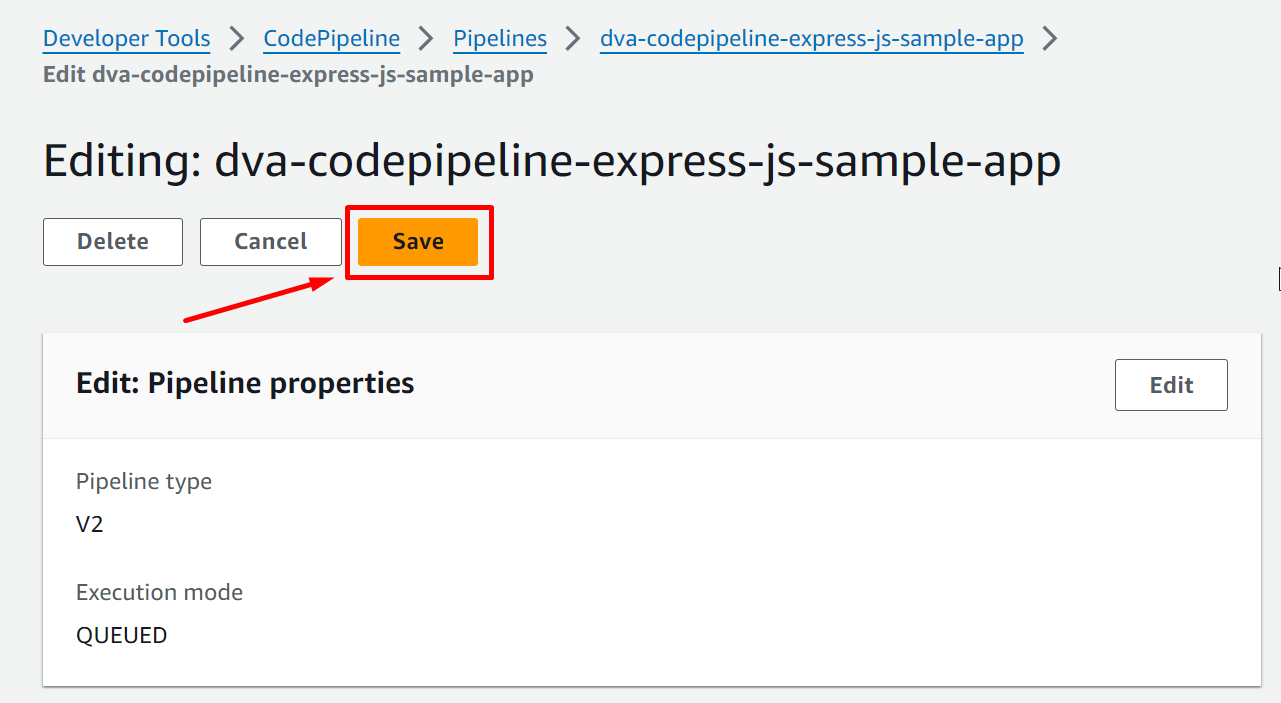The width and height of the screenshot is (1281, 703).
Task: Click the Pipeline type label
Action: pyautogui.click(x=144, y=482)
